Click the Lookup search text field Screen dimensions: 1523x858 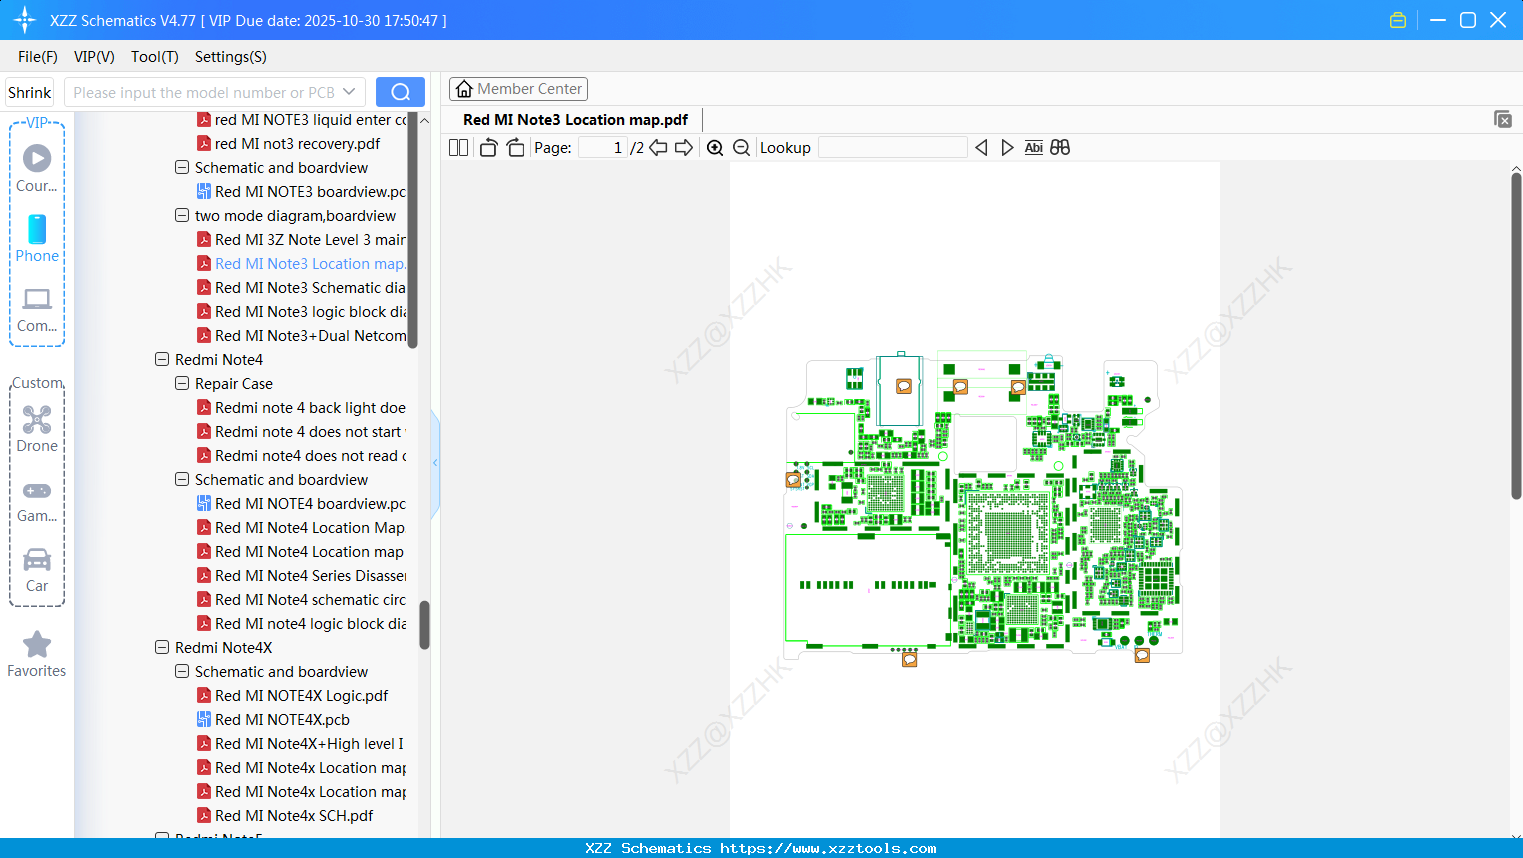coord(893,148)
